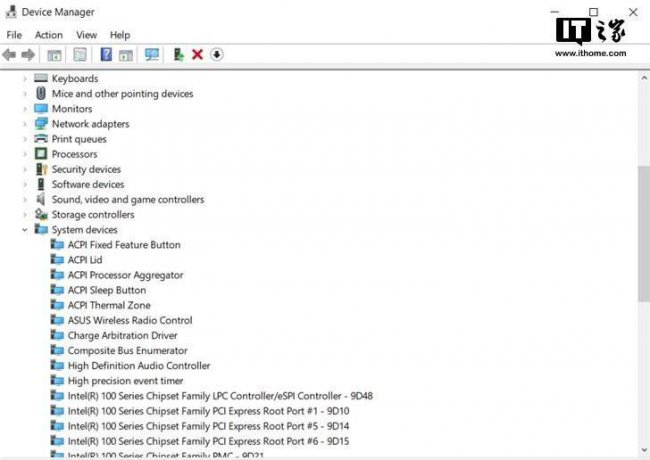Click the Back arrow toolbar button
This screenshot has width=650, height=460.
(9, 54)
